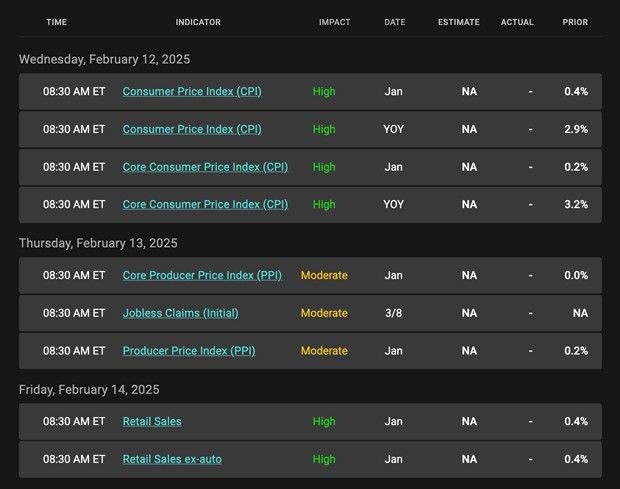
Task: Open Producer Price Index (PPI) link
Action: (x=189, y=351)
